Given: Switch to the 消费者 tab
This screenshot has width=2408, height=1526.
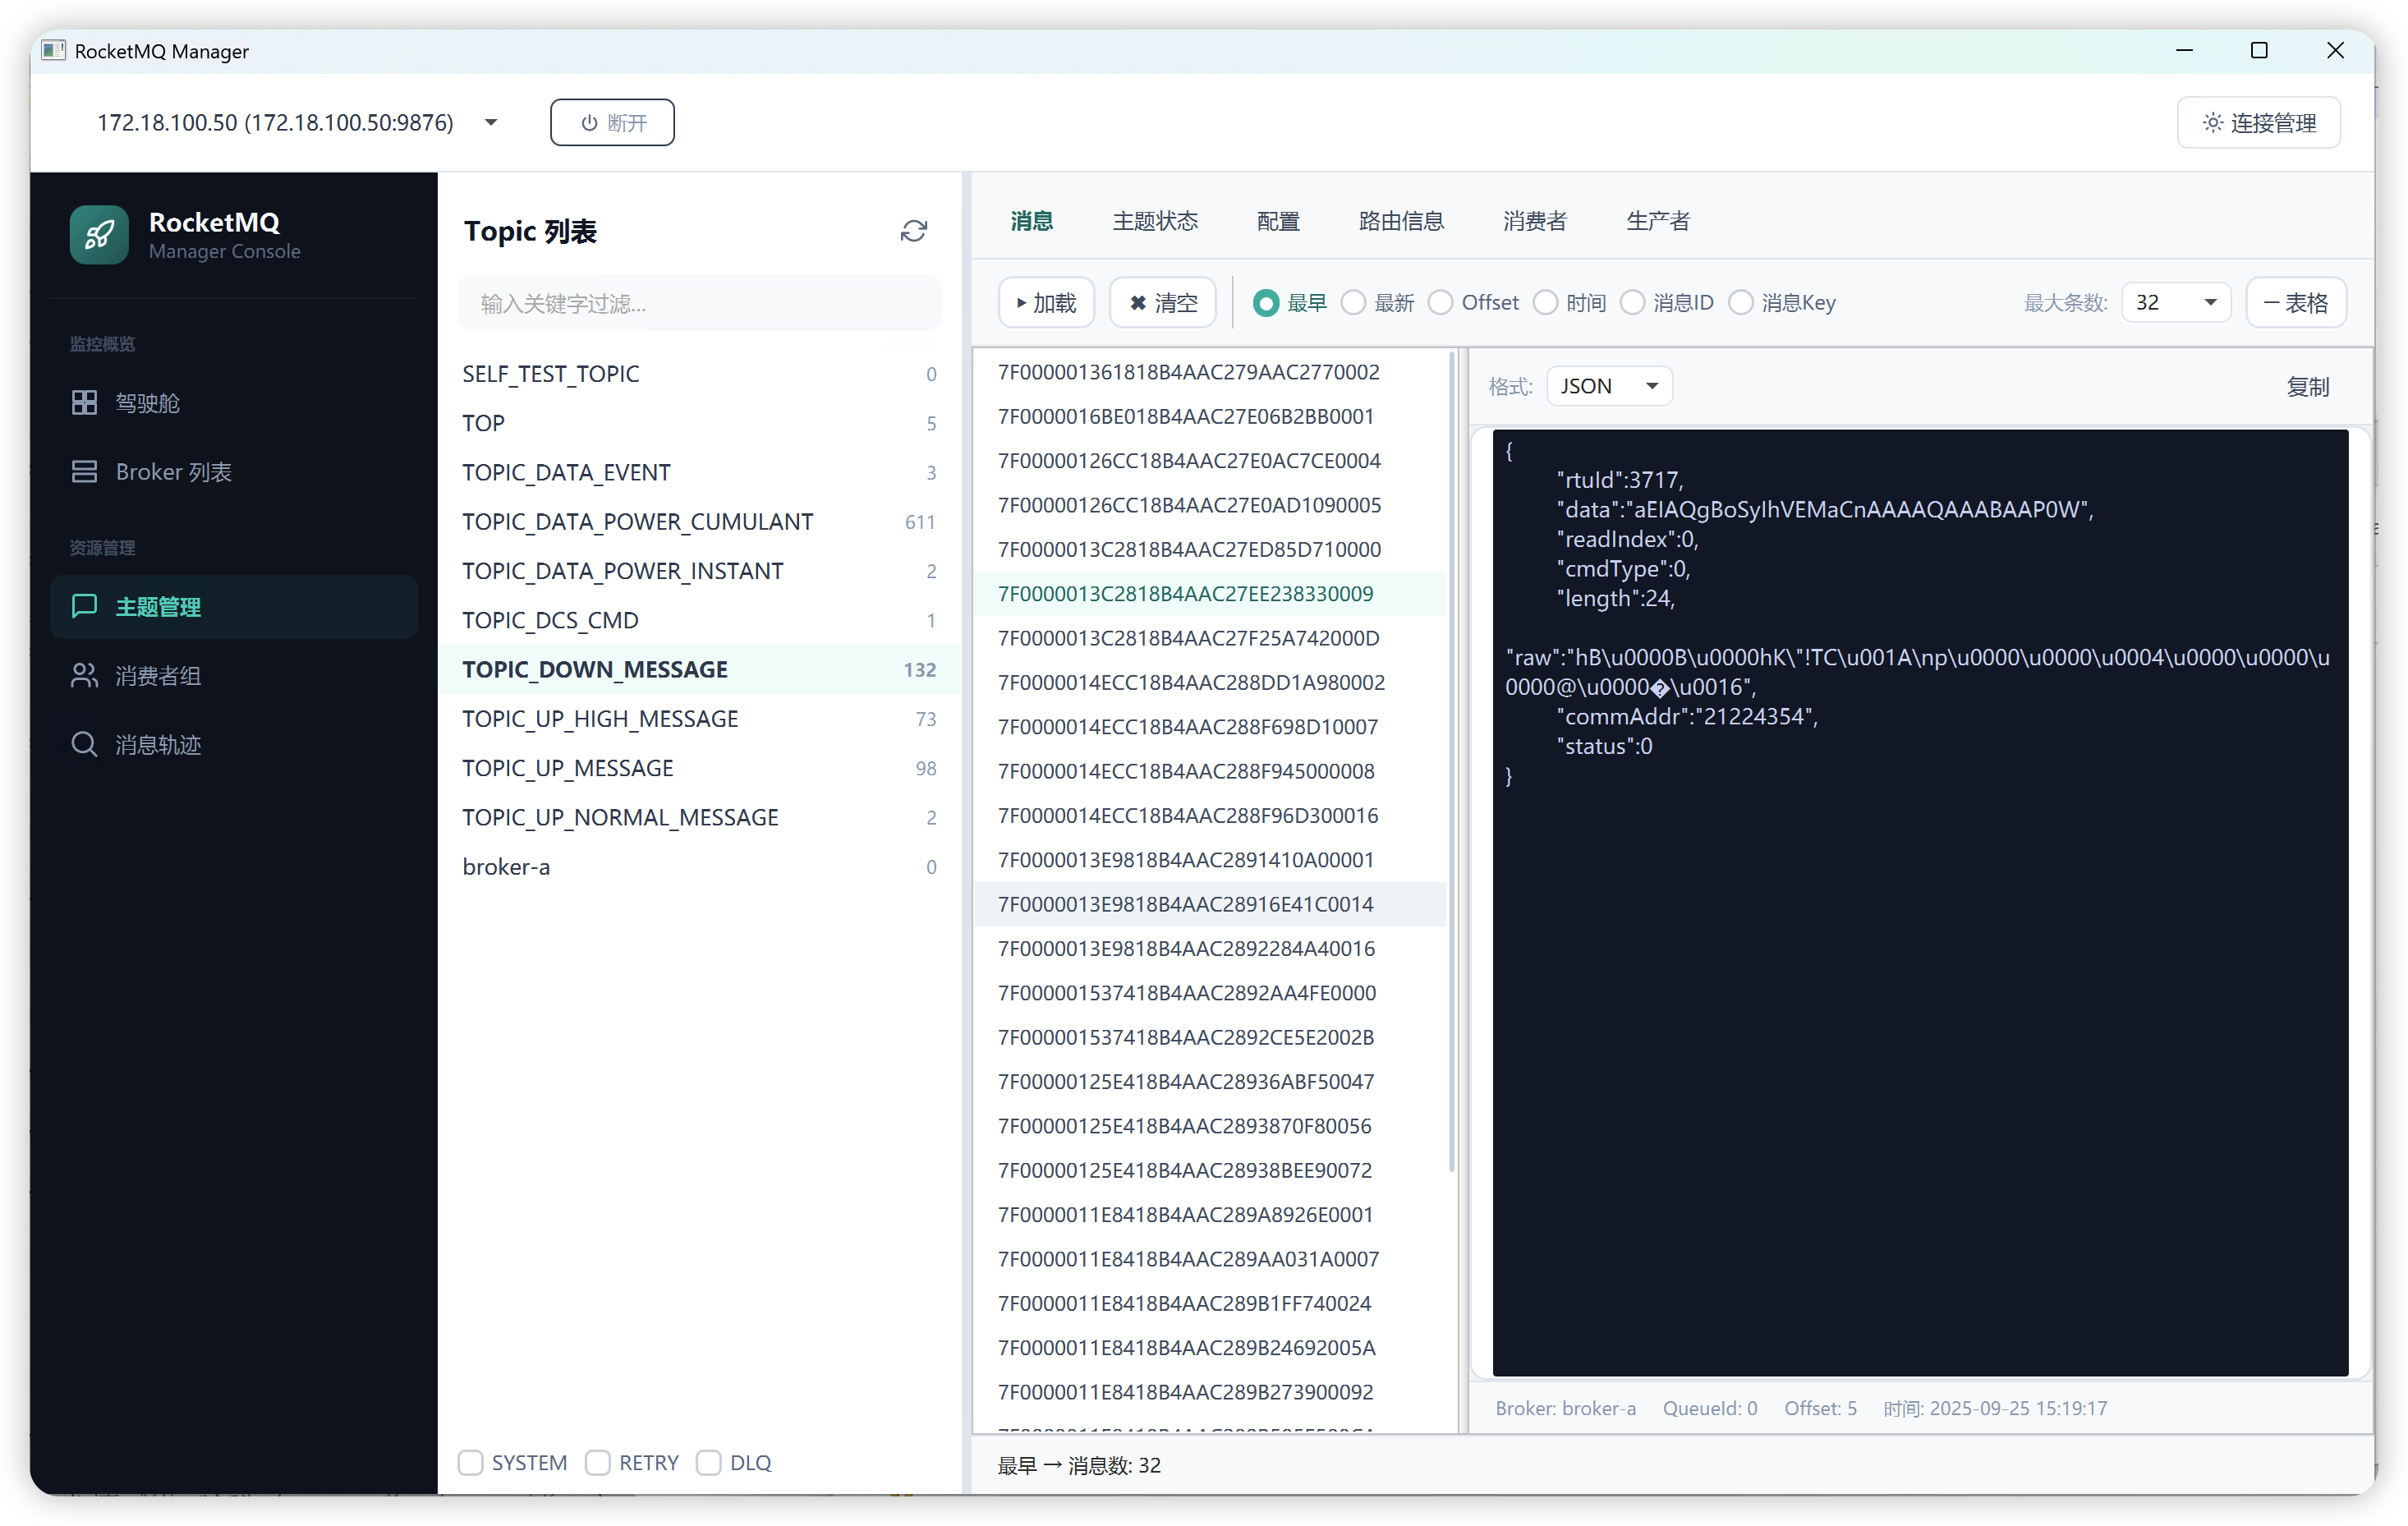Looking at the screenshot, I should [1535, 221].
